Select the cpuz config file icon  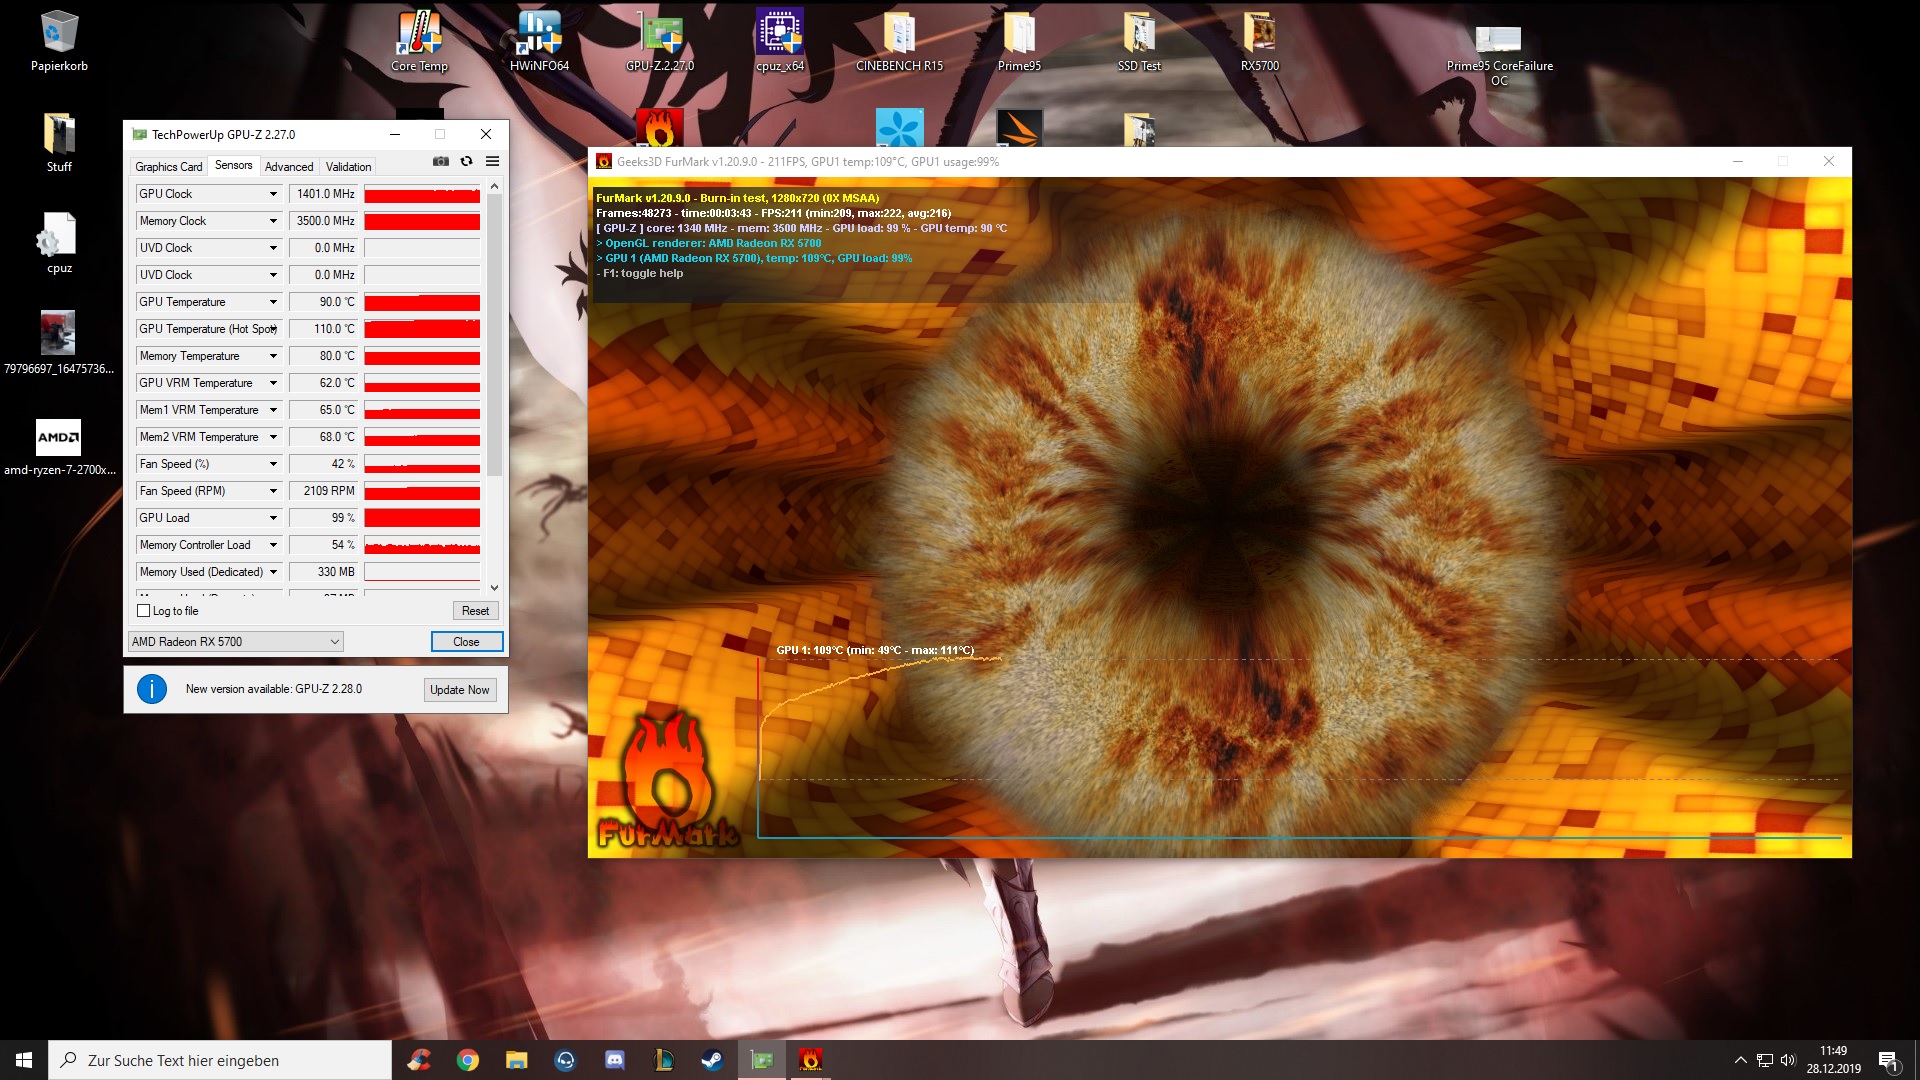(x=59, y=243)
